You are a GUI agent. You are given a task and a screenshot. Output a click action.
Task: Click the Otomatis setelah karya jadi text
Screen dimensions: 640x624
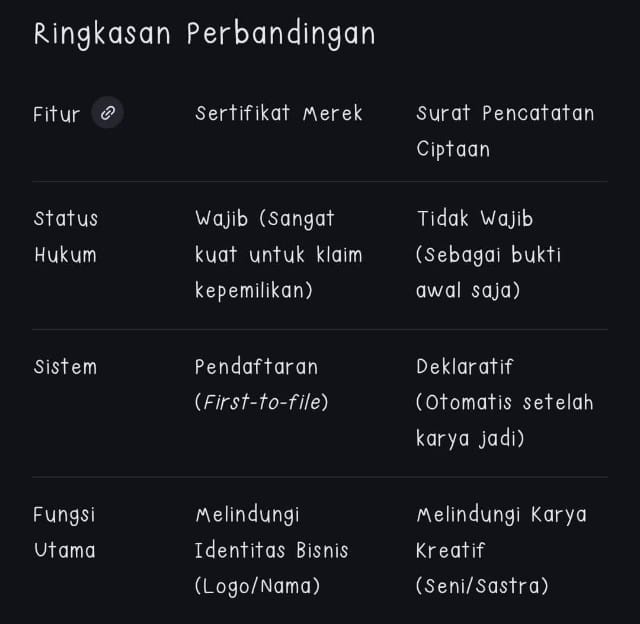[504, 420]
